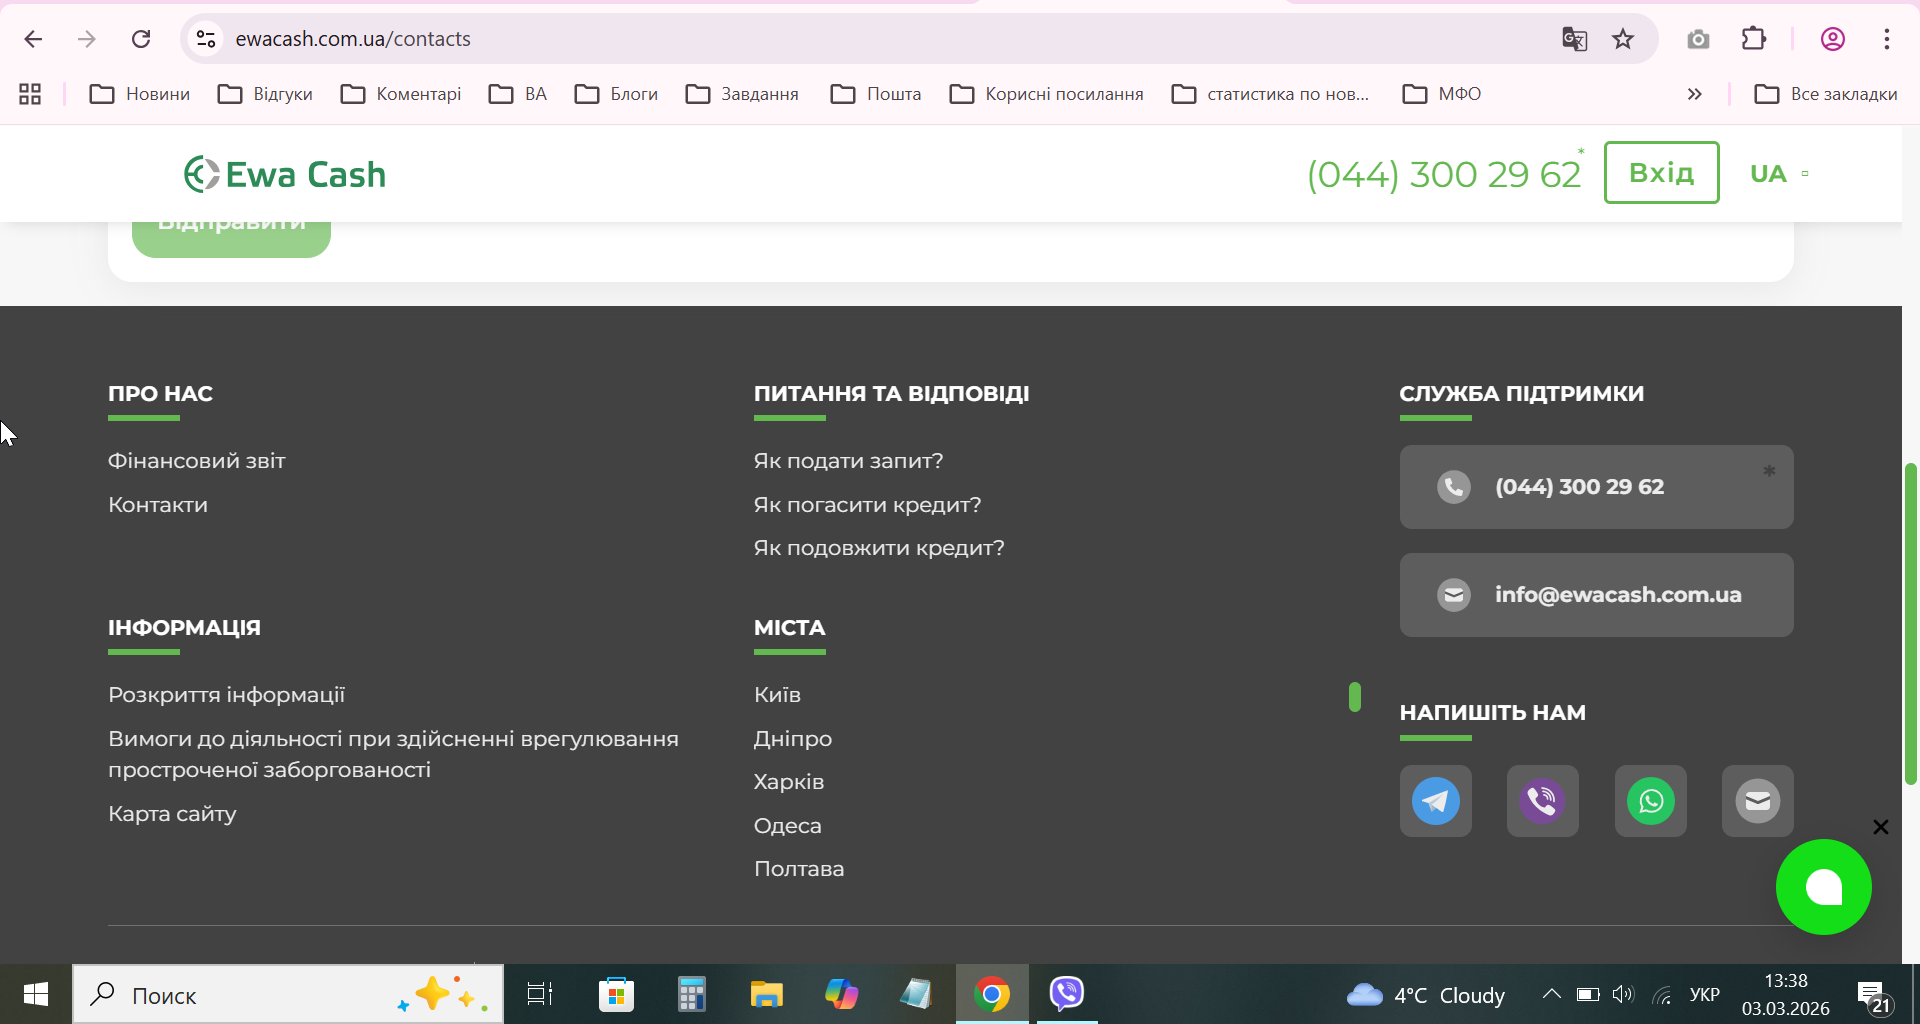This screenshot has height=1024, width=1920.
Task: Click the Windows taskbar search box
Action: tap(288, 994)
